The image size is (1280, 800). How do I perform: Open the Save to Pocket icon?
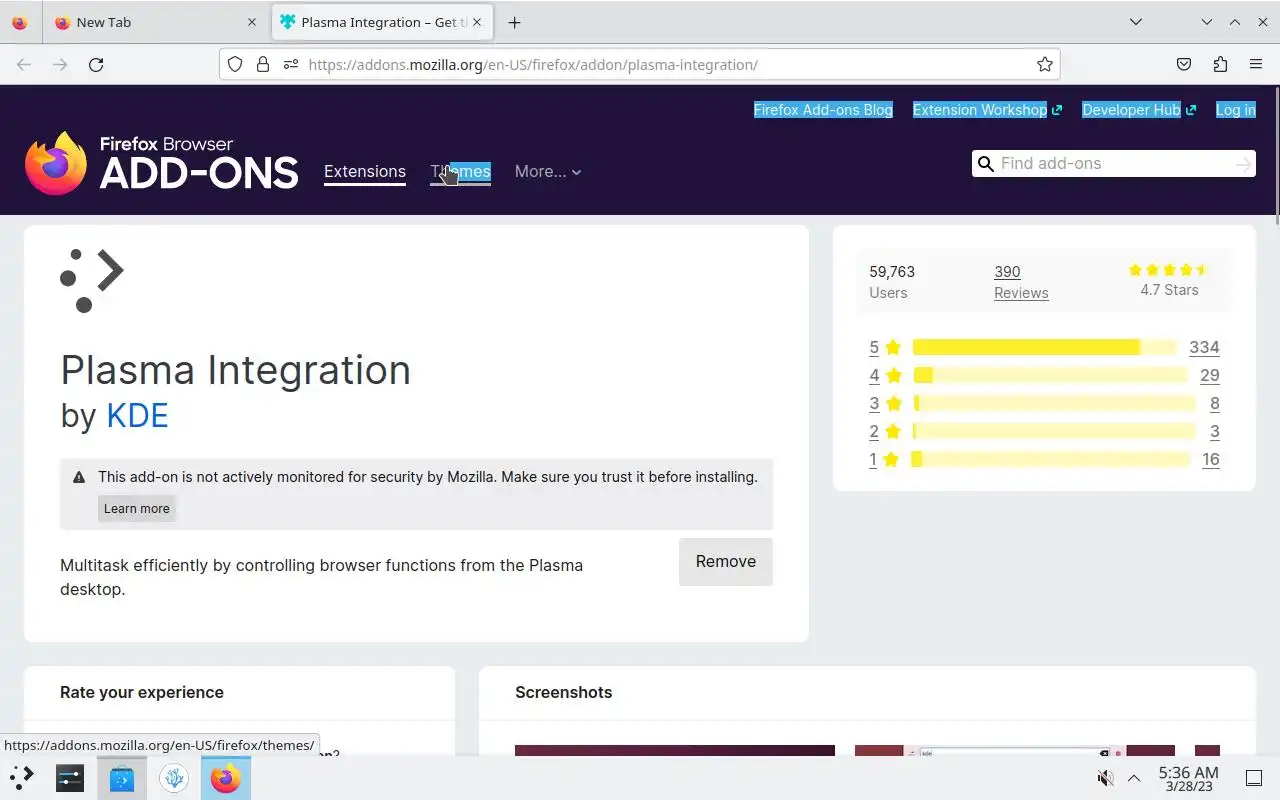(1184, 64)
